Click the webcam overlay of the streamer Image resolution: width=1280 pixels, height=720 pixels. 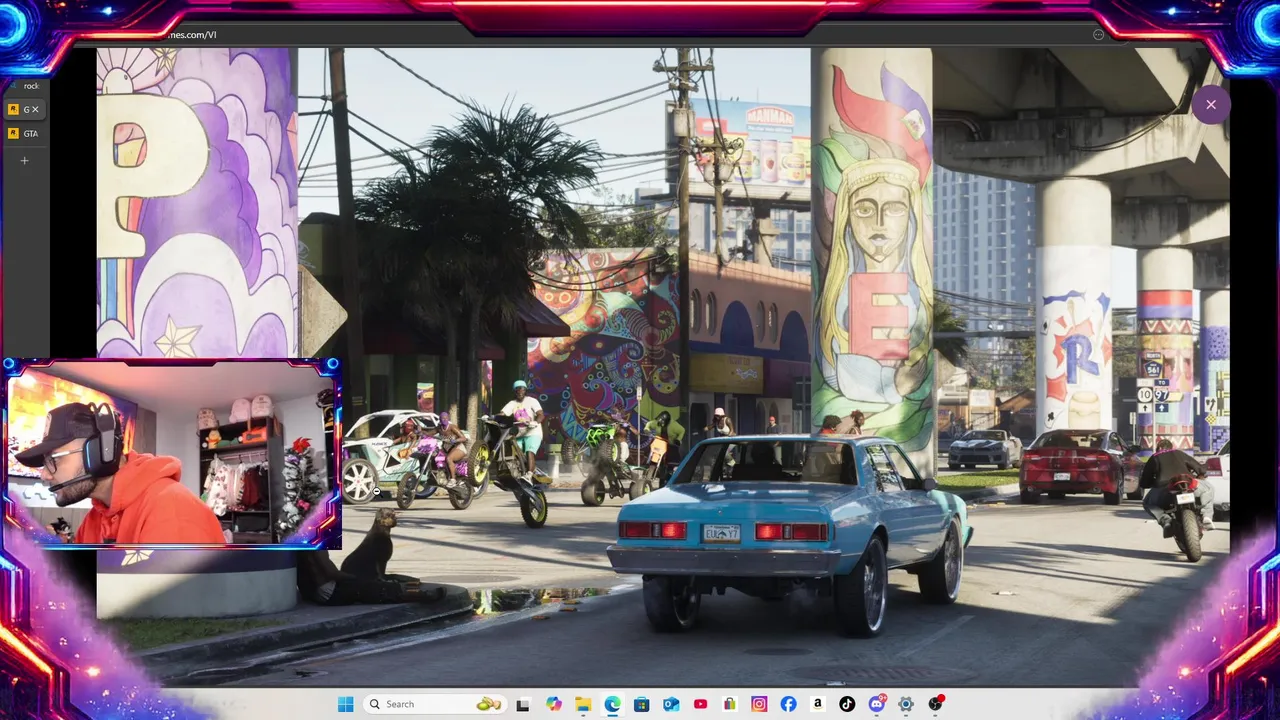(172, 453)
